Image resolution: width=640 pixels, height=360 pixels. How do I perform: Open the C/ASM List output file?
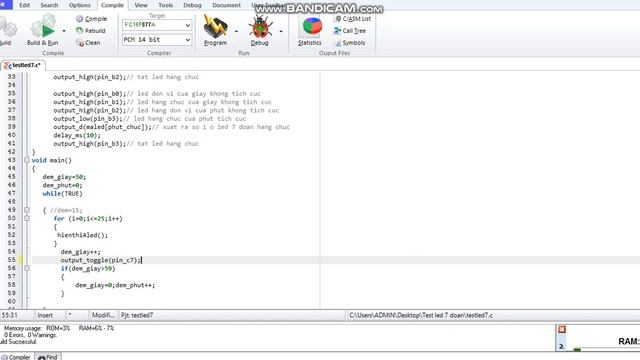[x=352, y=19]
